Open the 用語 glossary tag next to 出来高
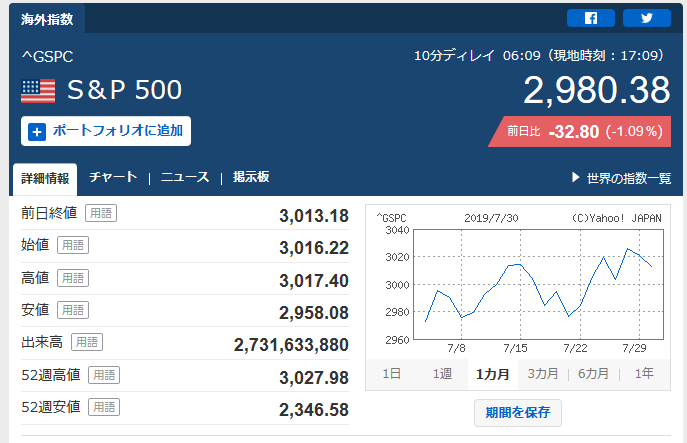Image resolution: width=687 pixels, height=443 pixels. click(x=87, y=342)
